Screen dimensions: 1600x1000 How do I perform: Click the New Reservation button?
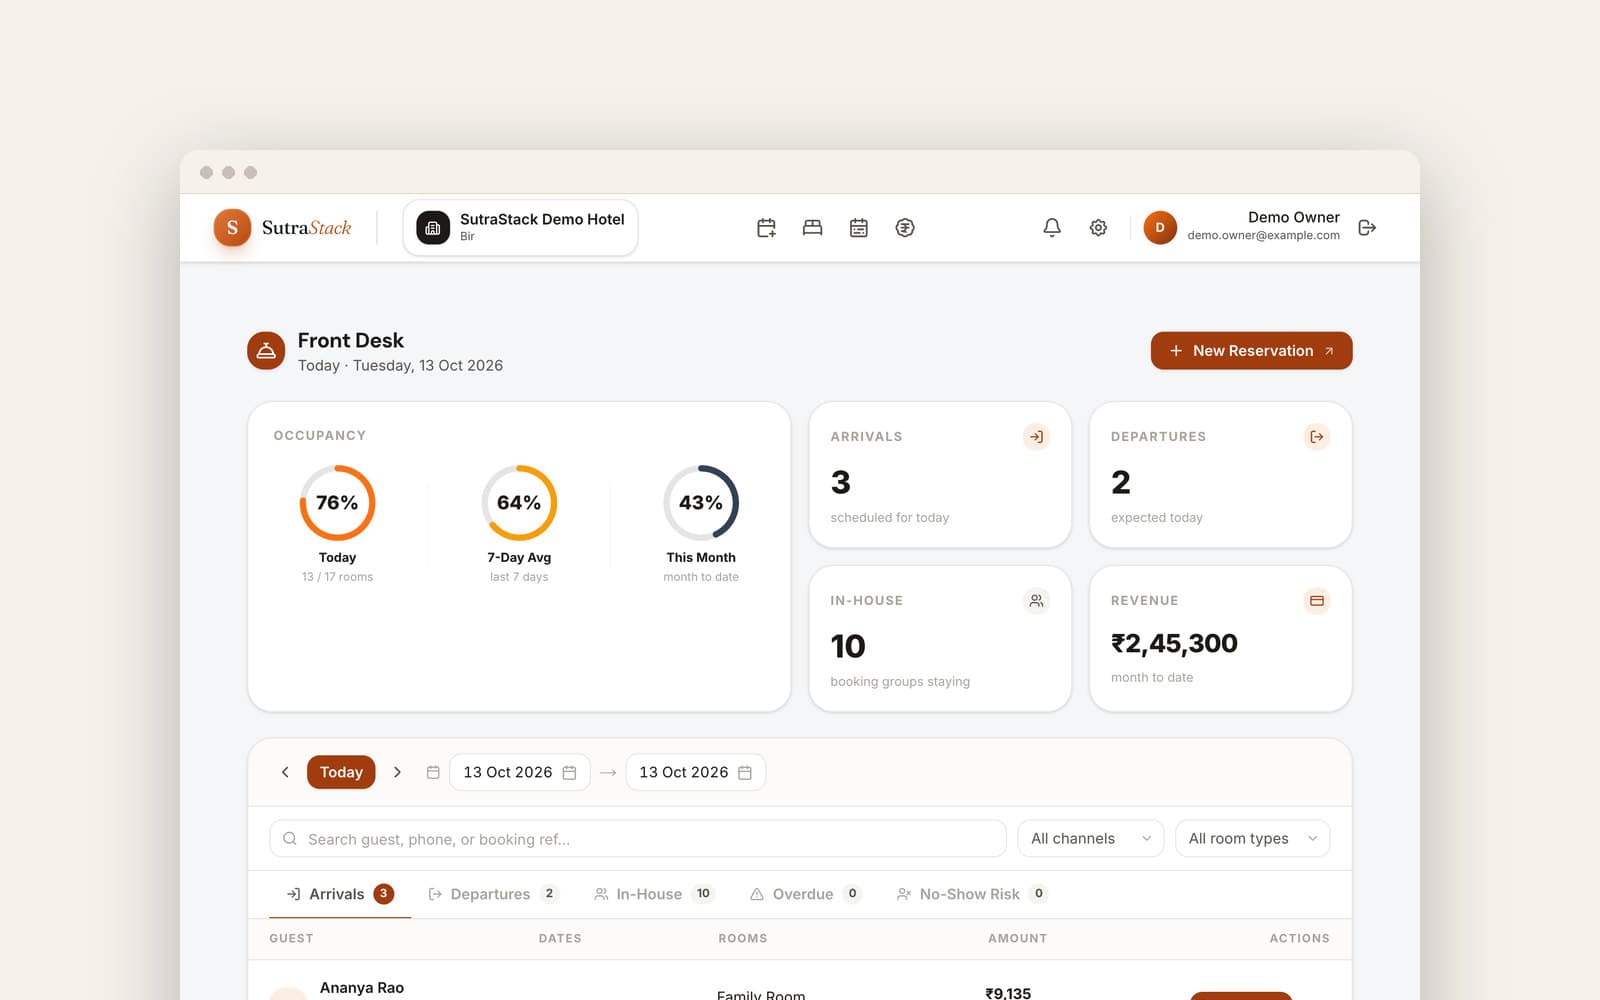pos(1251,351)
